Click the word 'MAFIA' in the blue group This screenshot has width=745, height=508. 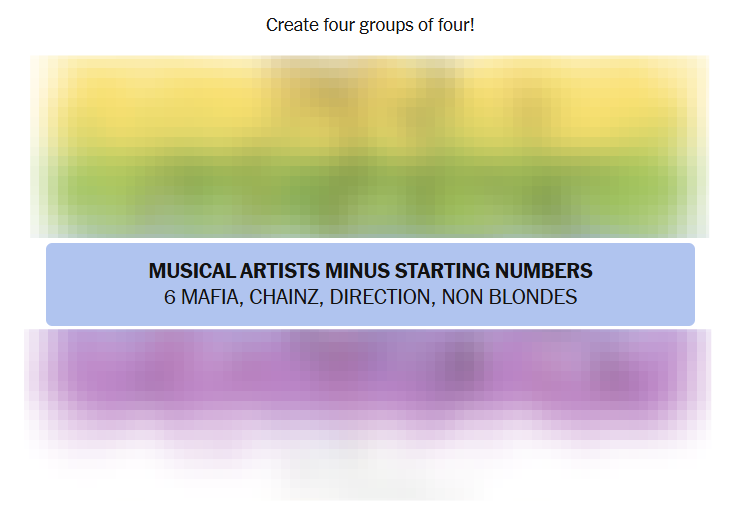click(211, 298)
